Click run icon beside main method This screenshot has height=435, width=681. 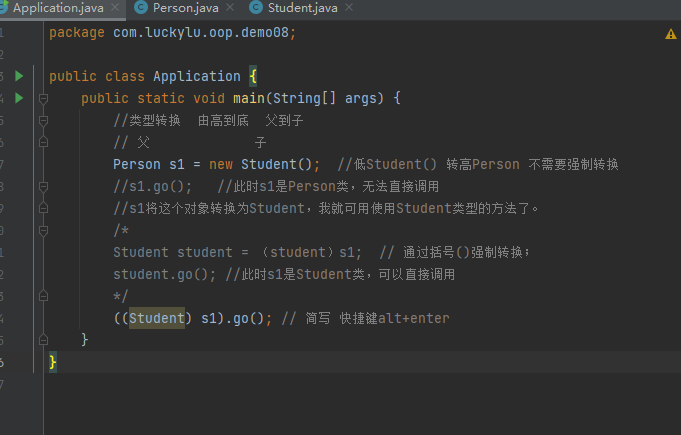tap(19, 98)
